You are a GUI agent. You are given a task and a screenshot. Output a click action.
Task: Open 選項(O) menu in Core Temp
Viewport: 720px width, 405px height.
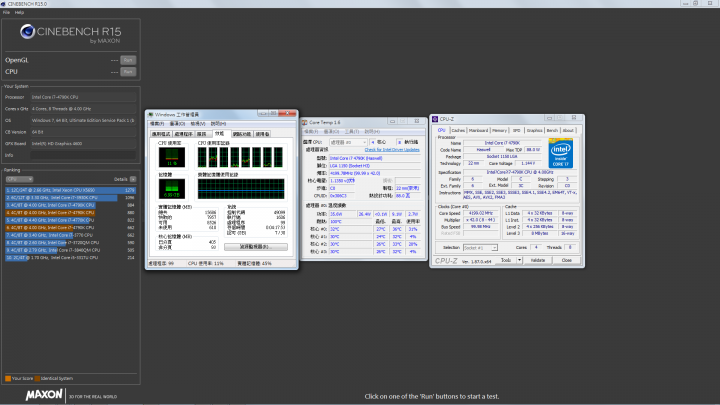[x=331, y=132]
